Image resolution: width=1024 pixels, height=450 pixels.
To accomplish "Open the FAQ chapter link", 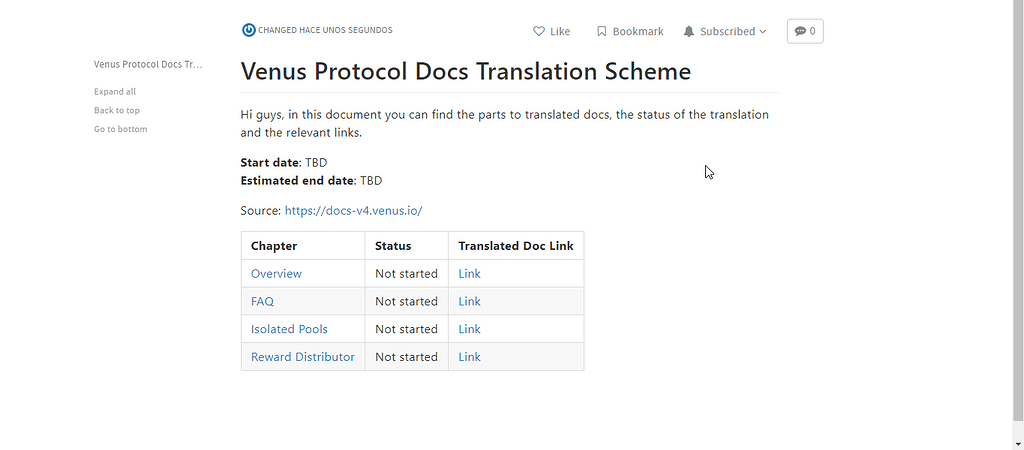I will pos(263,301).
